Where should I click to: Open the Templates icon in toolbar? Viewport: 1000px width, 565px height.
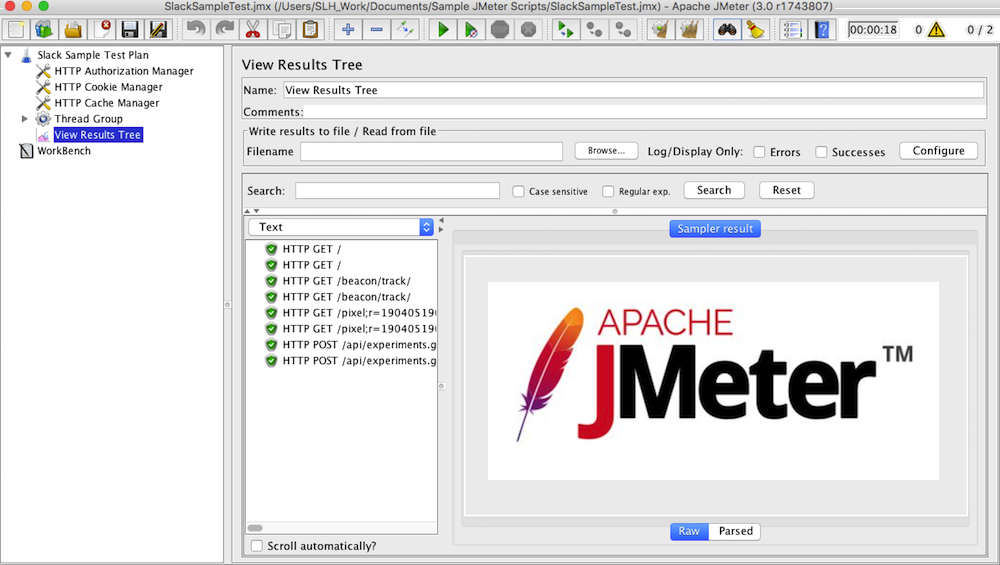[x=44, y=29]
